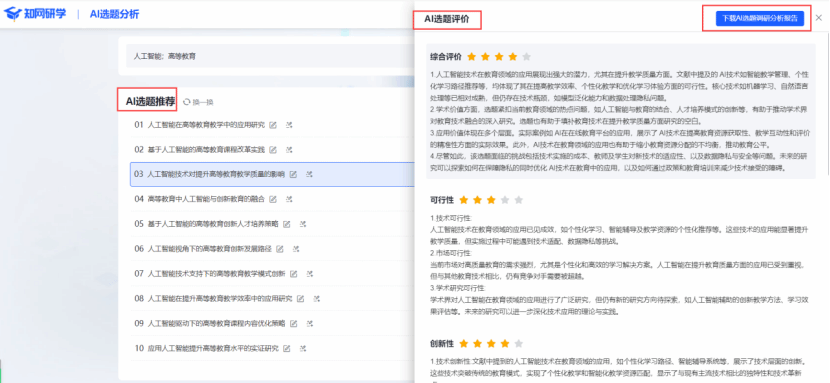Click evaluation icon after topic 01 edit icon
The image size is (830, 383).
(289, 125)
